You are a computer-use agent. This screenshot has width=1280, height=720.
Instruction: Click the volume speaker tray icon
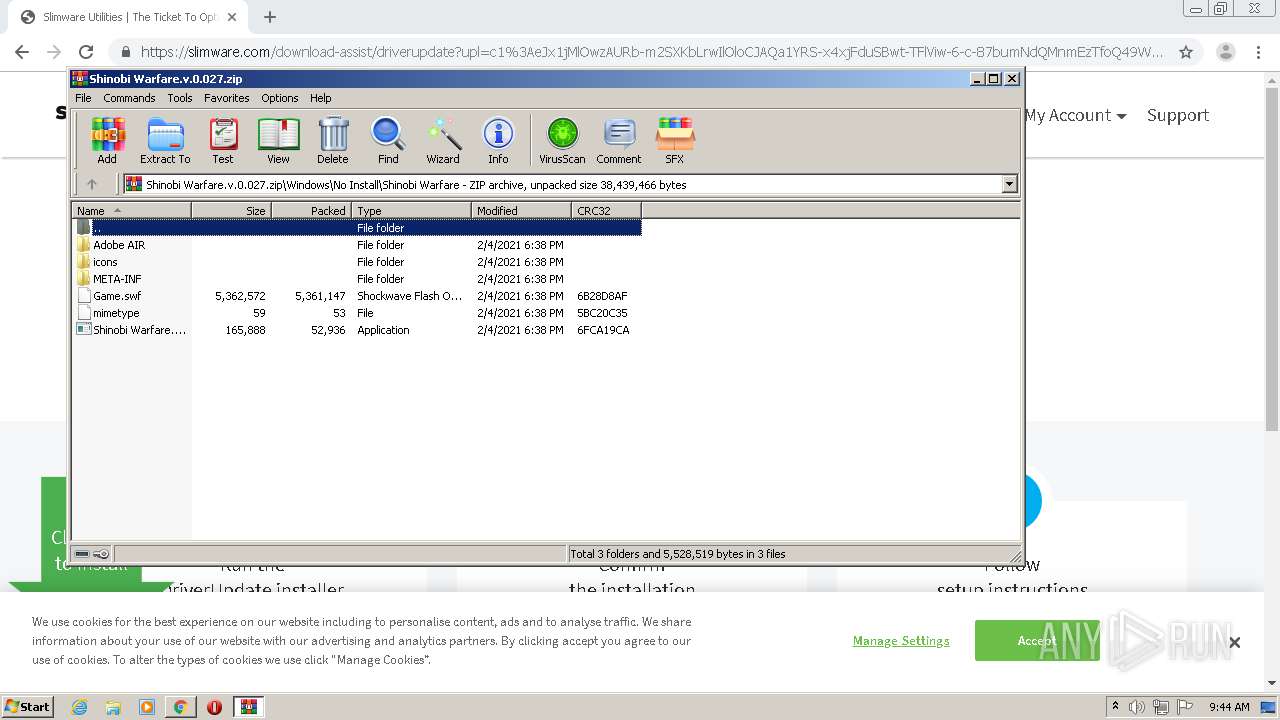tap(1137, 707)
